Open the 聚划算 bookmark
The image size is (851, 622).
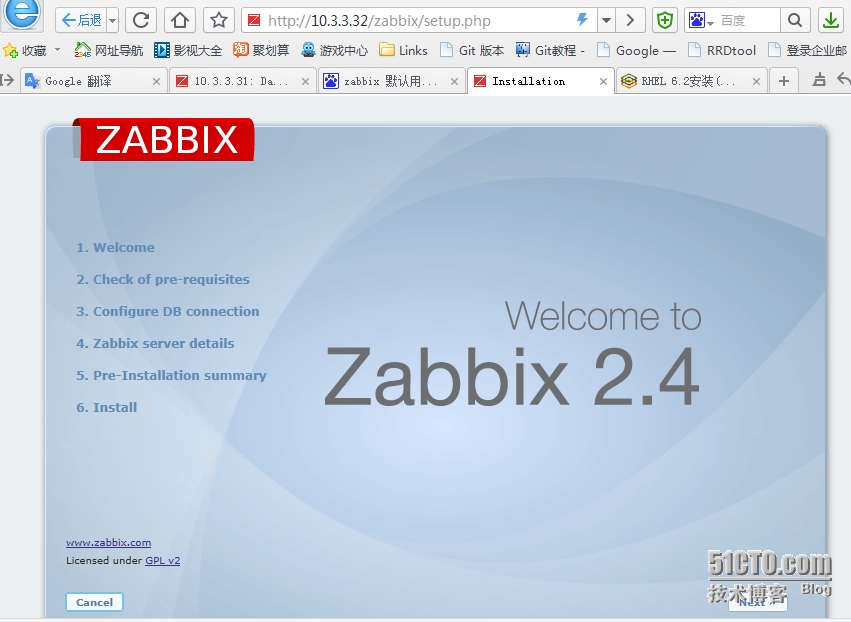261,50
